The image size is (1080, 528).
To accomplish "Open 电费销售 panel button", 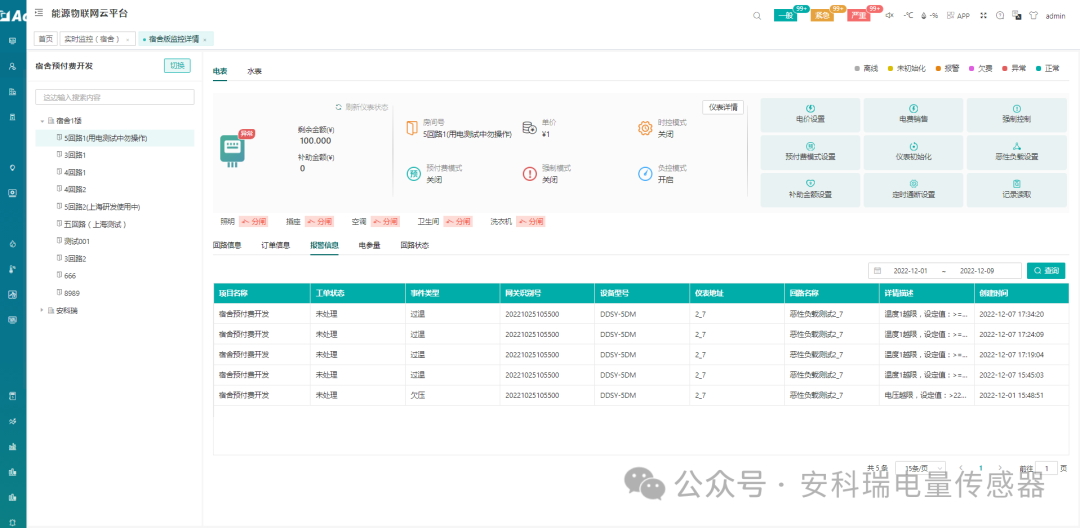I will click(x=913, y=114).
